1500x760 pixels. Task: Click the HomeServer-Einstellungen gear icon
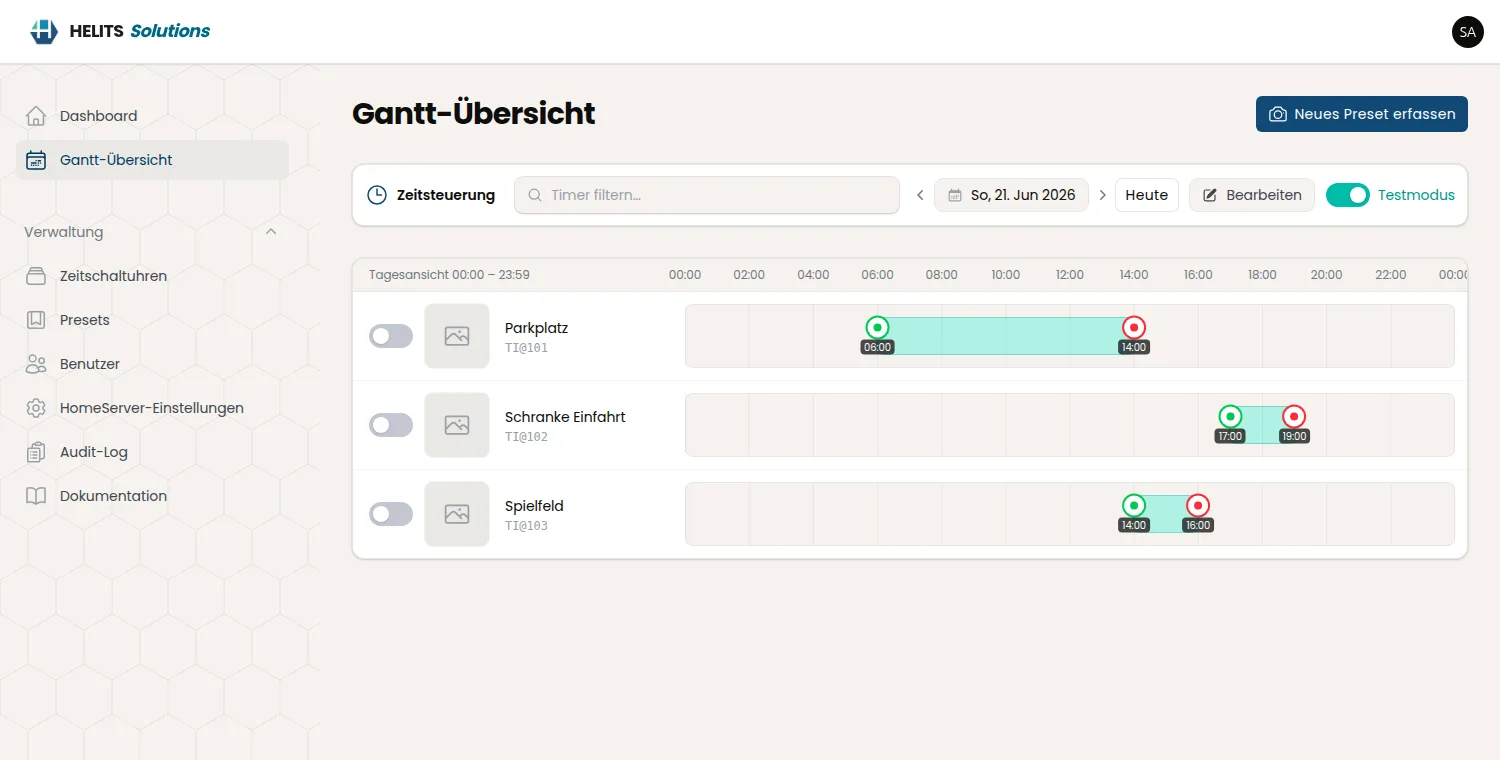(x=36, y=408)
